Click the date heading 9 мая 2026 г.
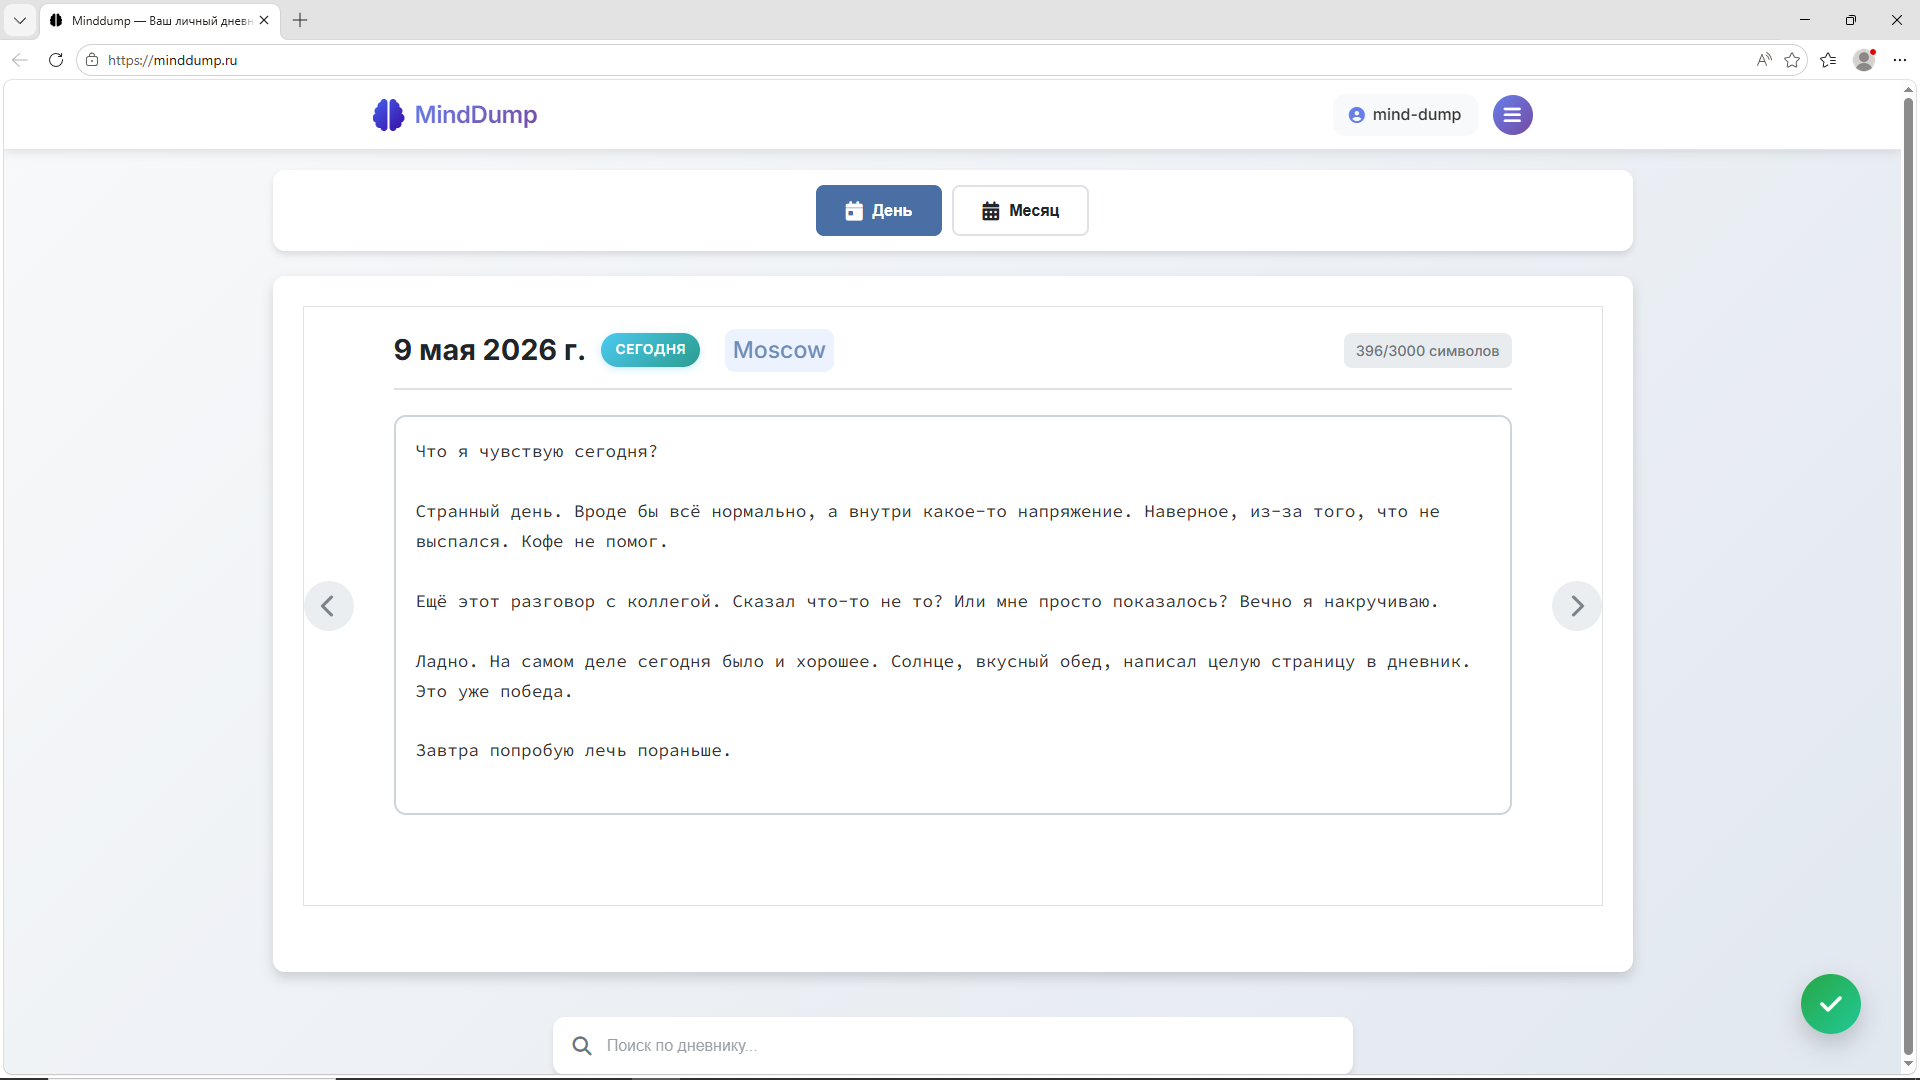This screenshot has width=1920, height=1080. point(489,350)
